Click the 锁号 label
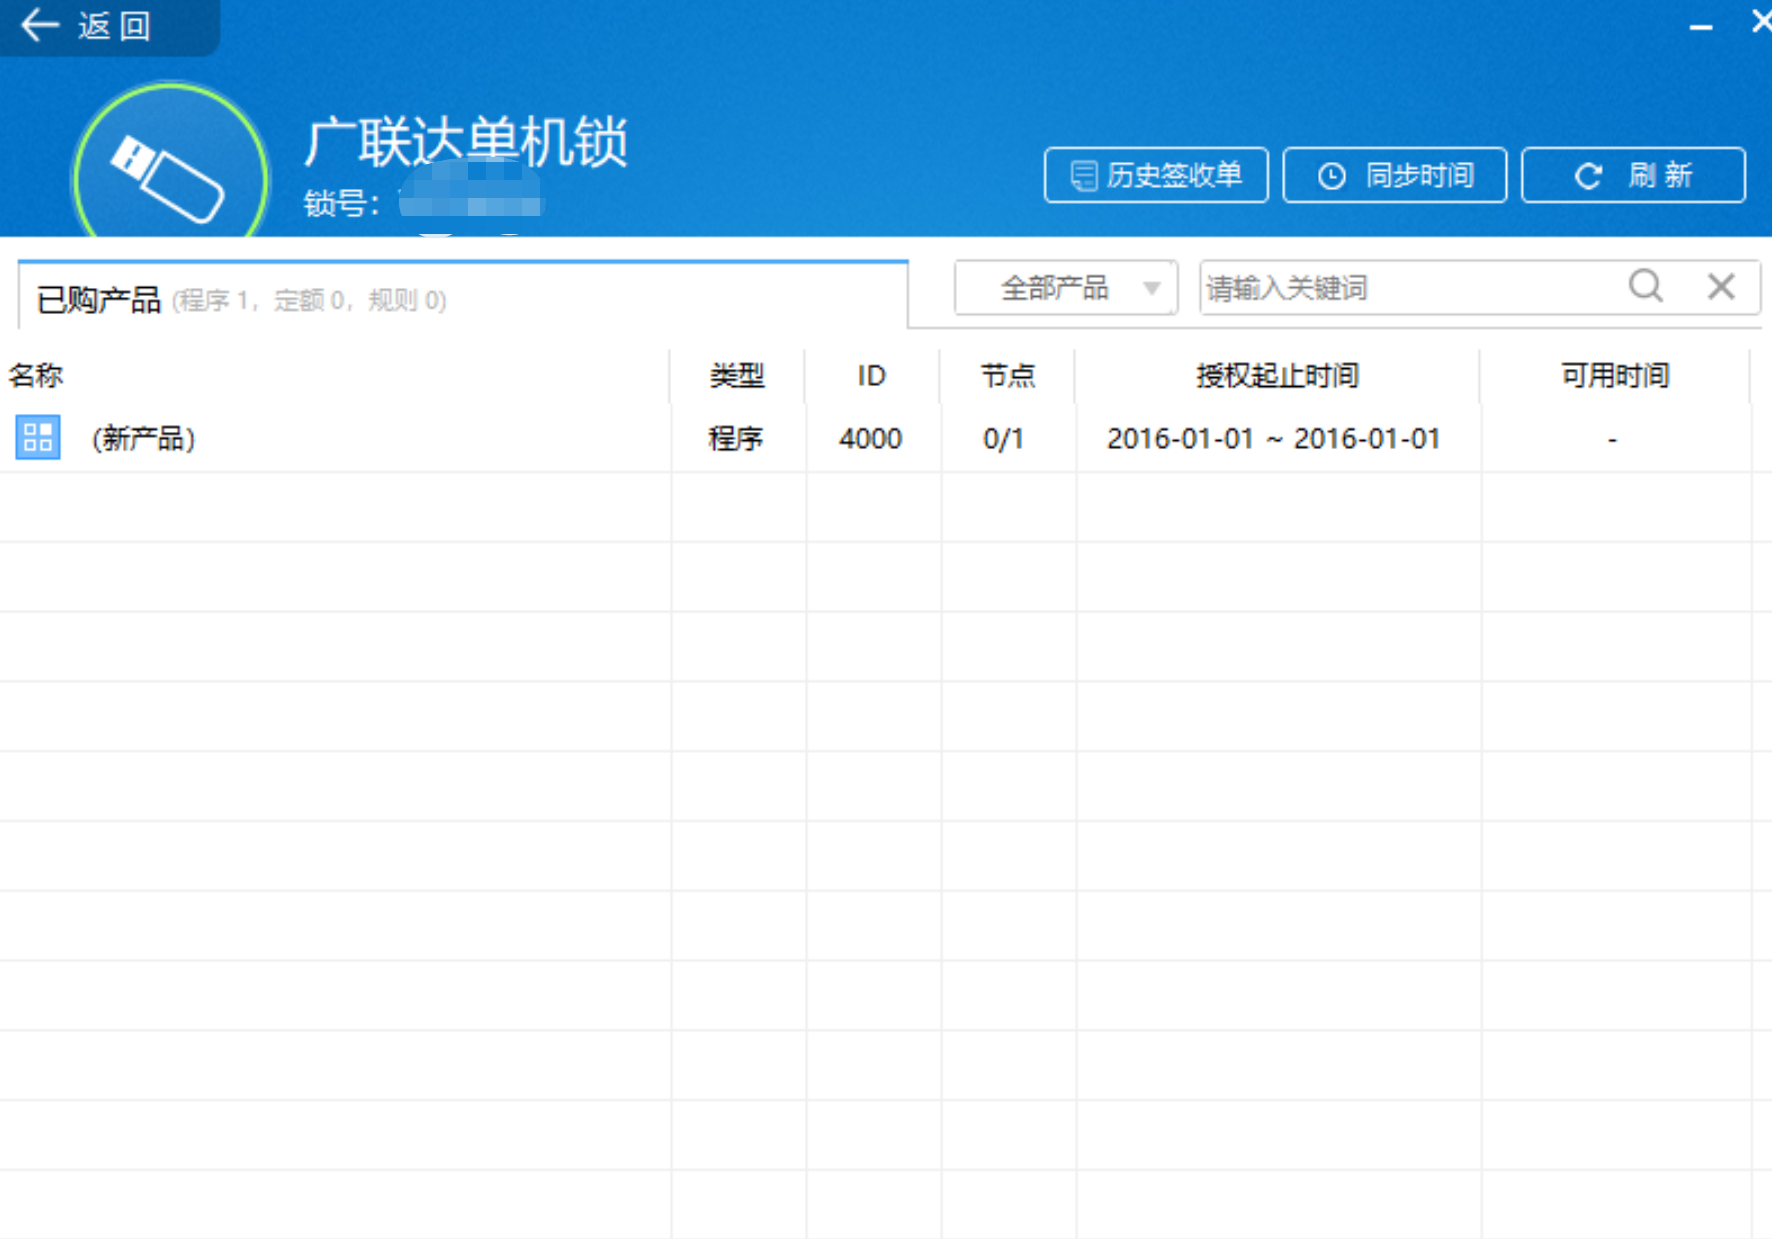1772x1239 pixels. point(342,203)
